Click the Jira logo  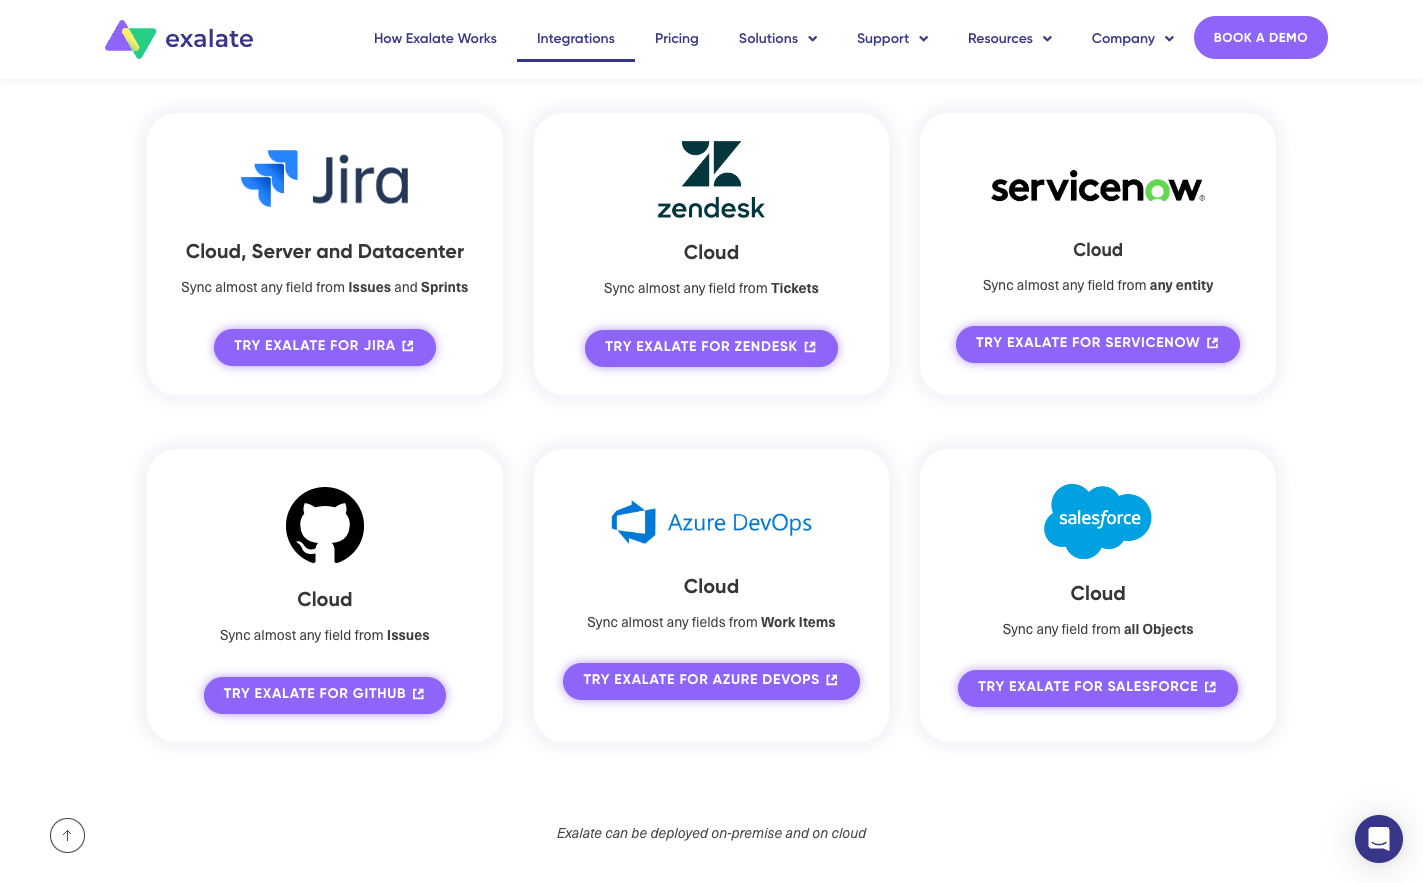pos(325,179)
